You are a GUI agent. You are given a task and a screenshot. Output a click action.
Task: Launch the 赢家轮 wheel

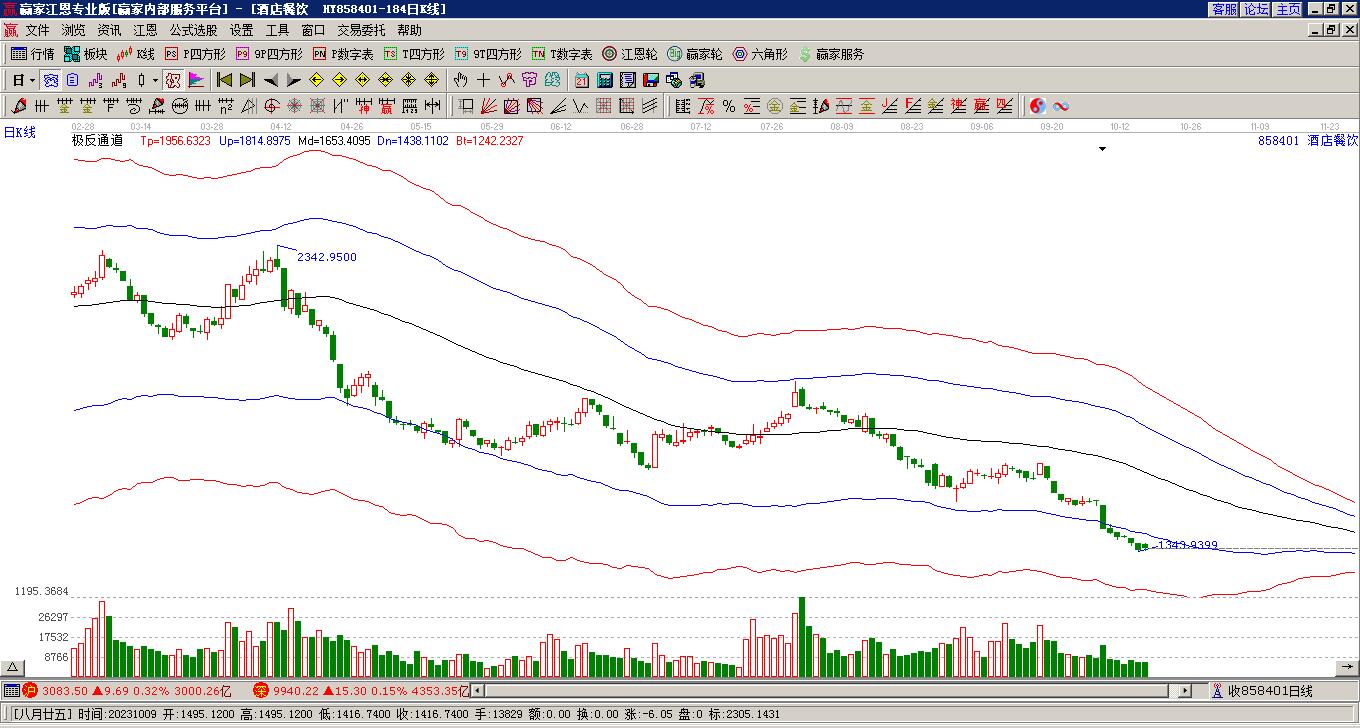coord(695,54)
